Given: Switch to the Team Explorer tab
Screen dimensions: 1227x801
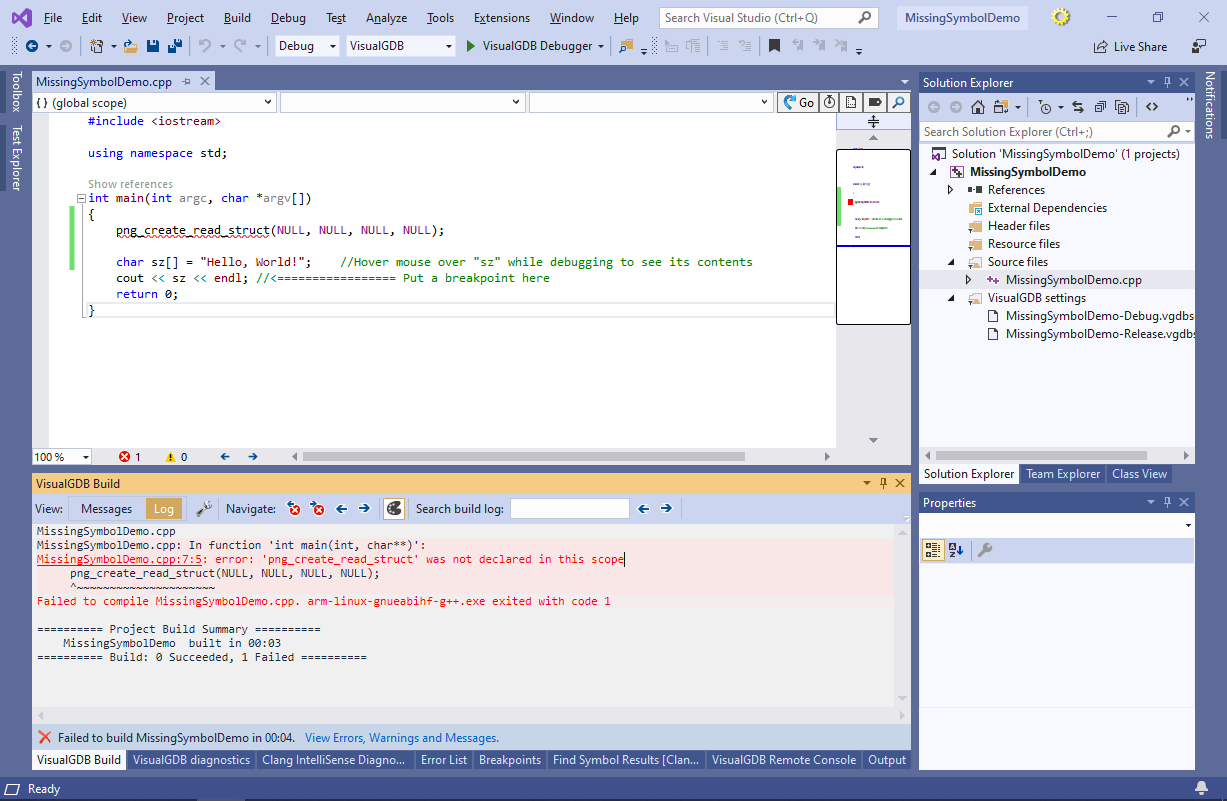Looking at the screenshot, I should (x=1063, y=474).
